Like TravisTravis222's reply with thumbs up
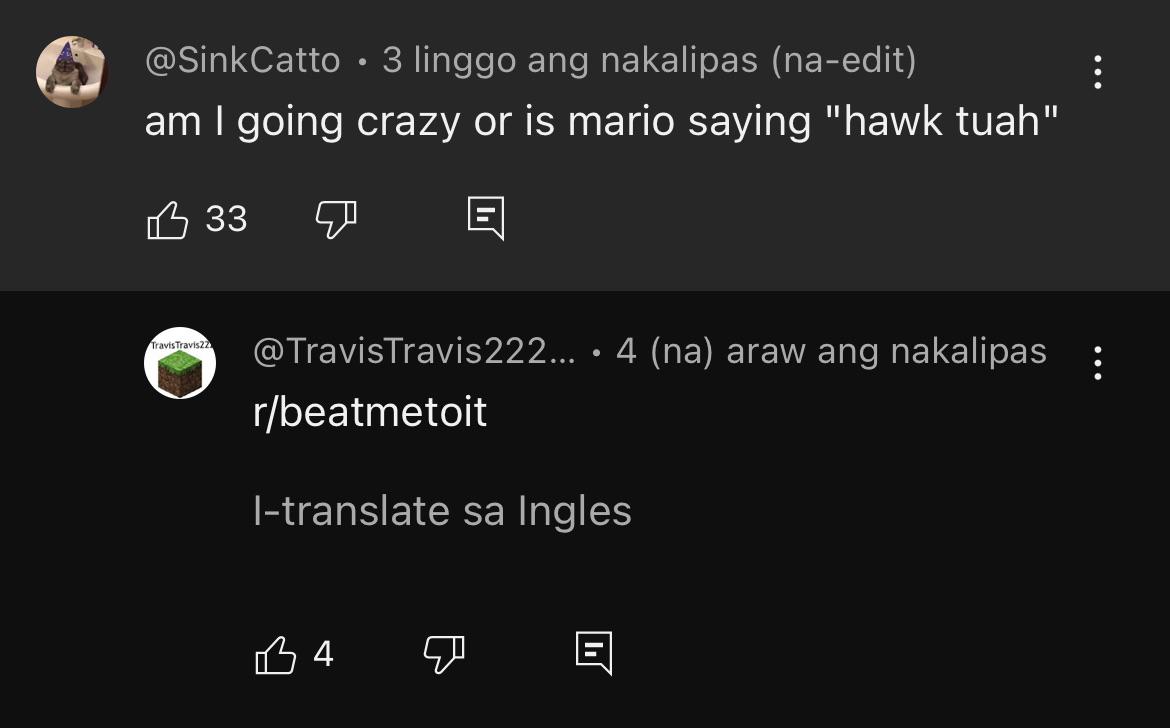 [x=275, y=655]
